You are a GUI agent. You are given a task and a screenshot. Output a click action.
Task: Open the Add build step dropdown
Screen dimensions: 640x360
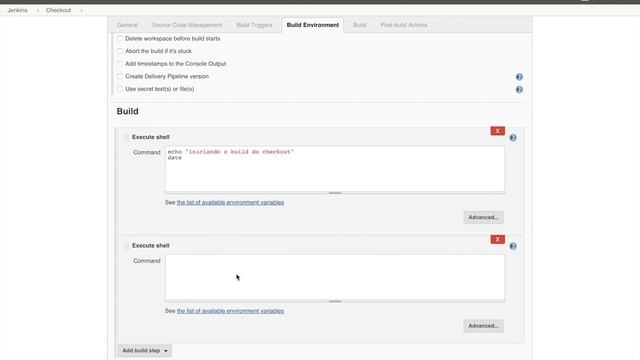point(145,351)
